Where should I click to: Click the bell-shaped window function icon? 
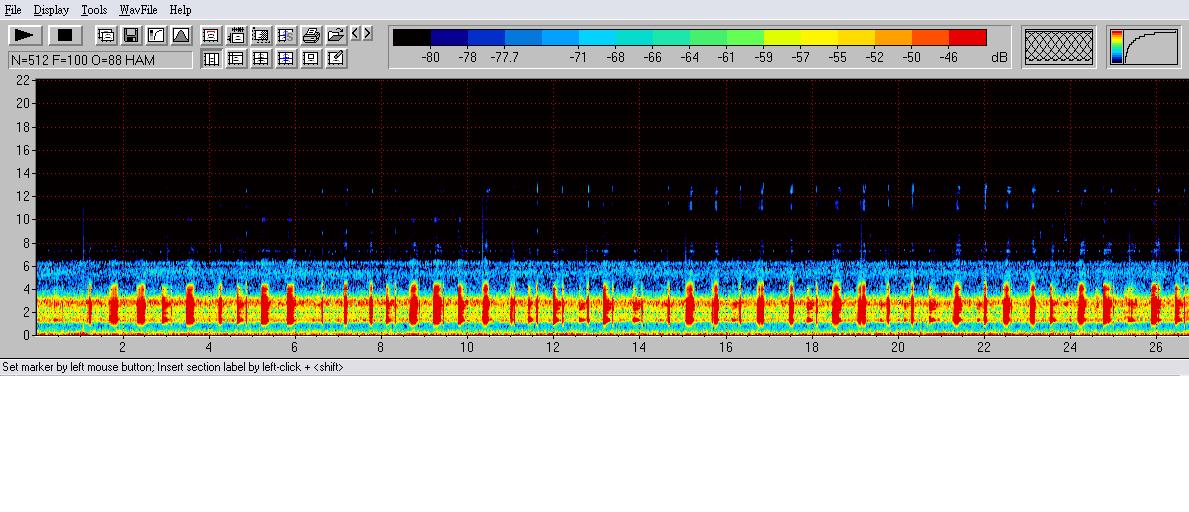[181, 36]
